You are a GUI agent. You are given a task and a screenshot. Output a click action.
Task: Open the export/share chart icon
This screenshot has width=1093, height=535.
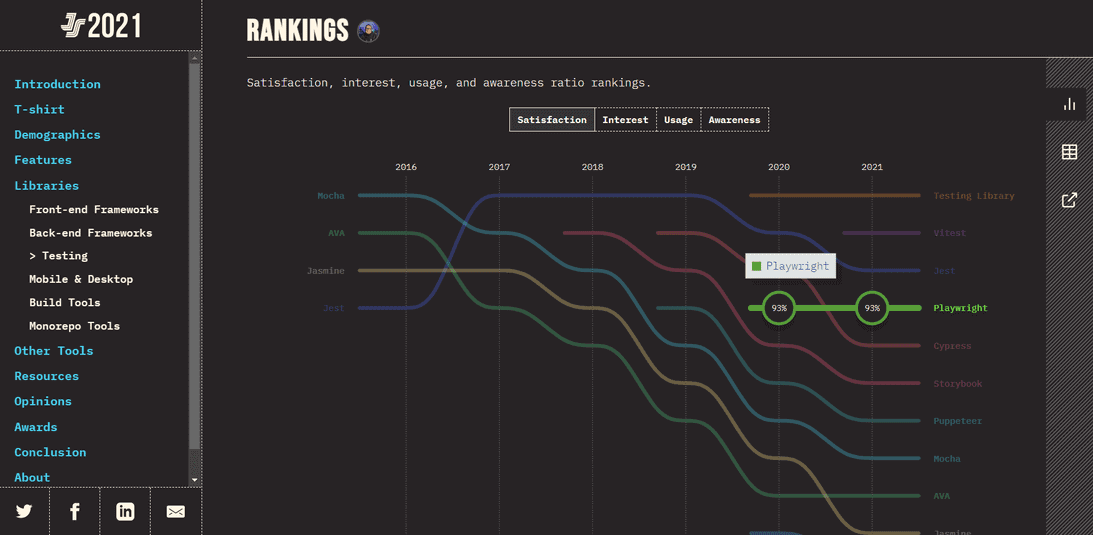pyautogui.click(x=1069, y=200)
